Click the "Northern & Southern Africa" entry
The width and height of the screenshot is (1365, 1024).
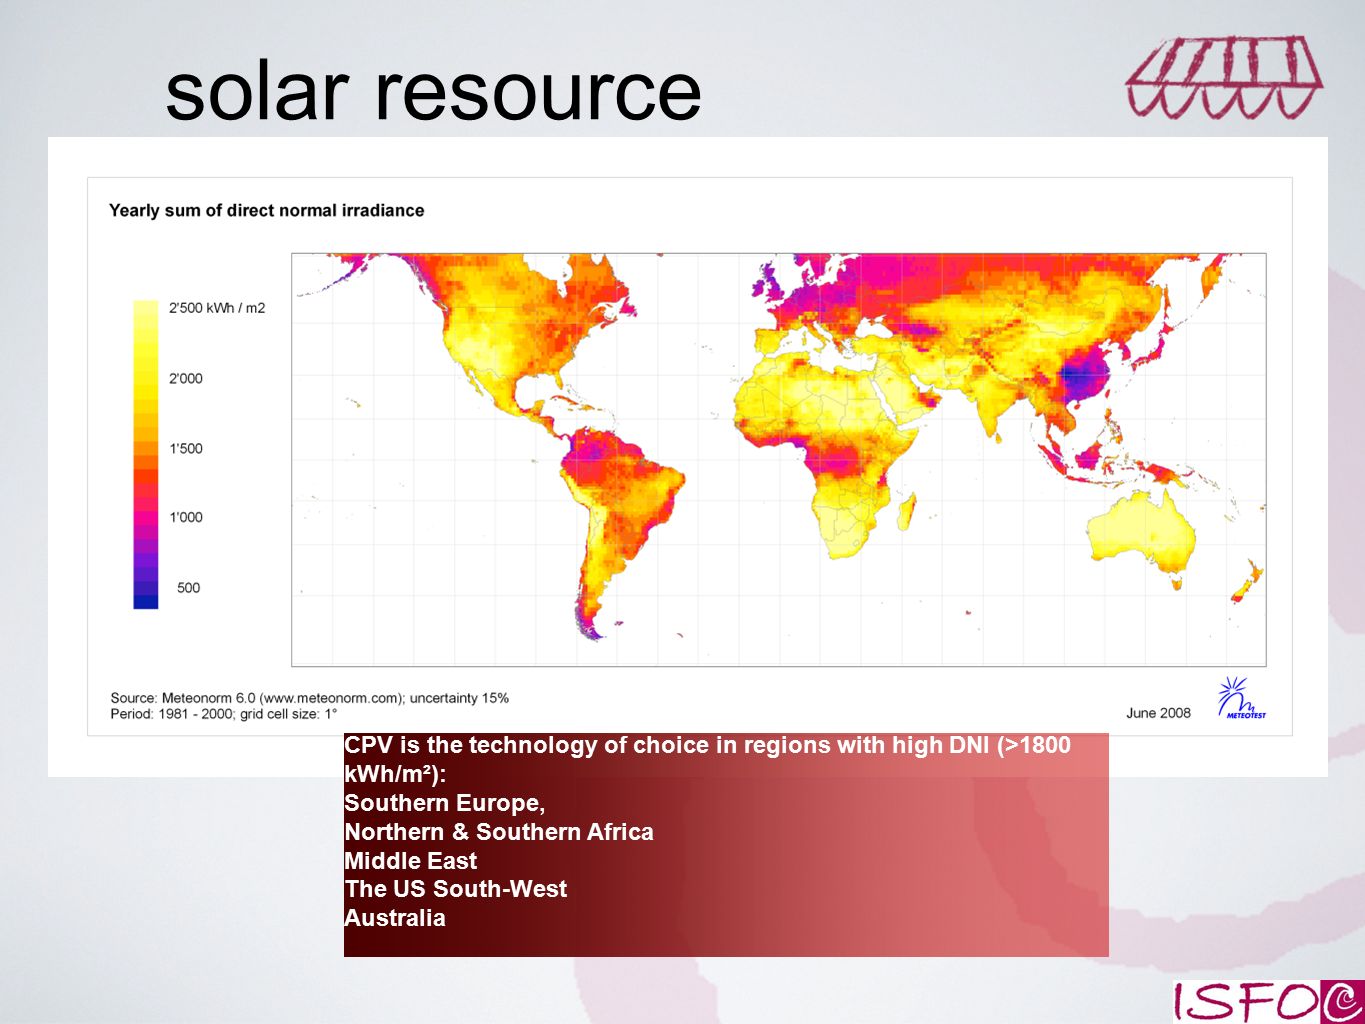tap(499, 832)
